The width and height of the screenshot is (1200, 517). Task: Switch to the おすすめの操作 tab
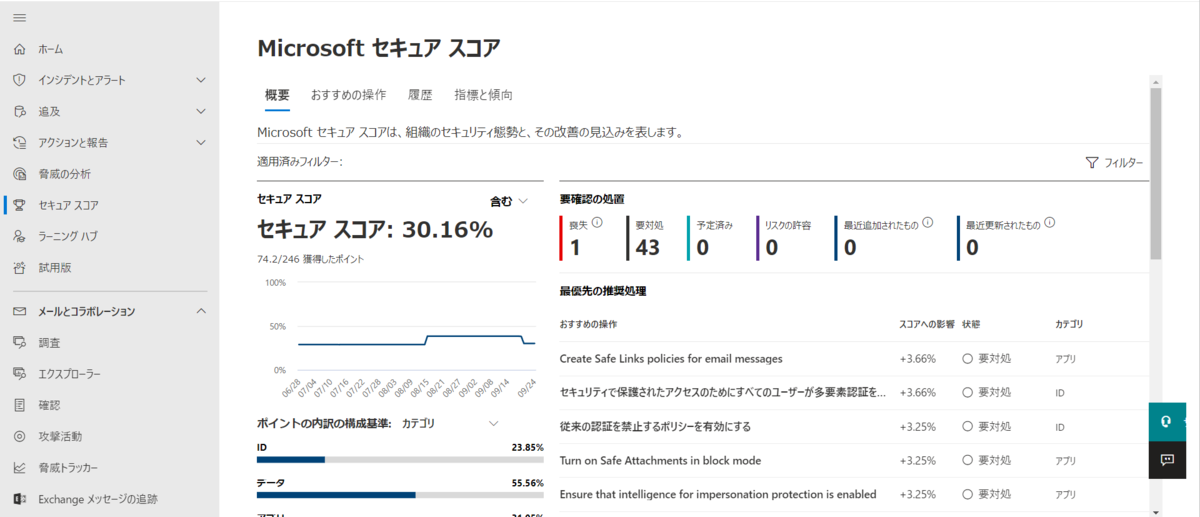pos(348,95)
